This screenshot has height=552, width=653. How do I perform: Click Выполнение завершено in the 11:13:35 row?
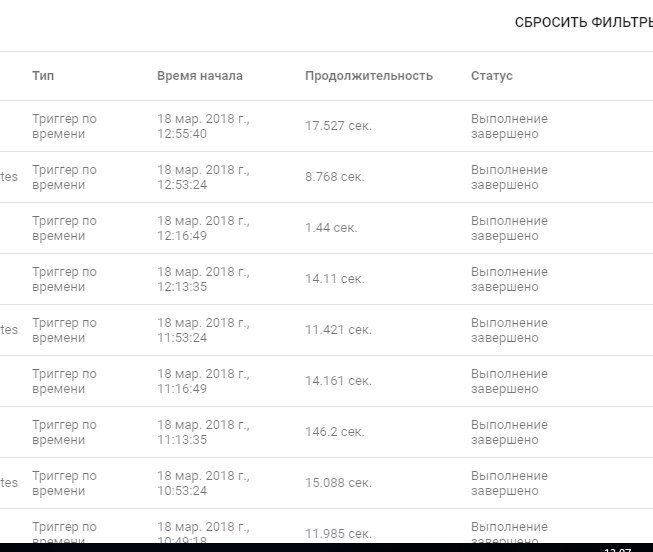(x=509, y=432)
